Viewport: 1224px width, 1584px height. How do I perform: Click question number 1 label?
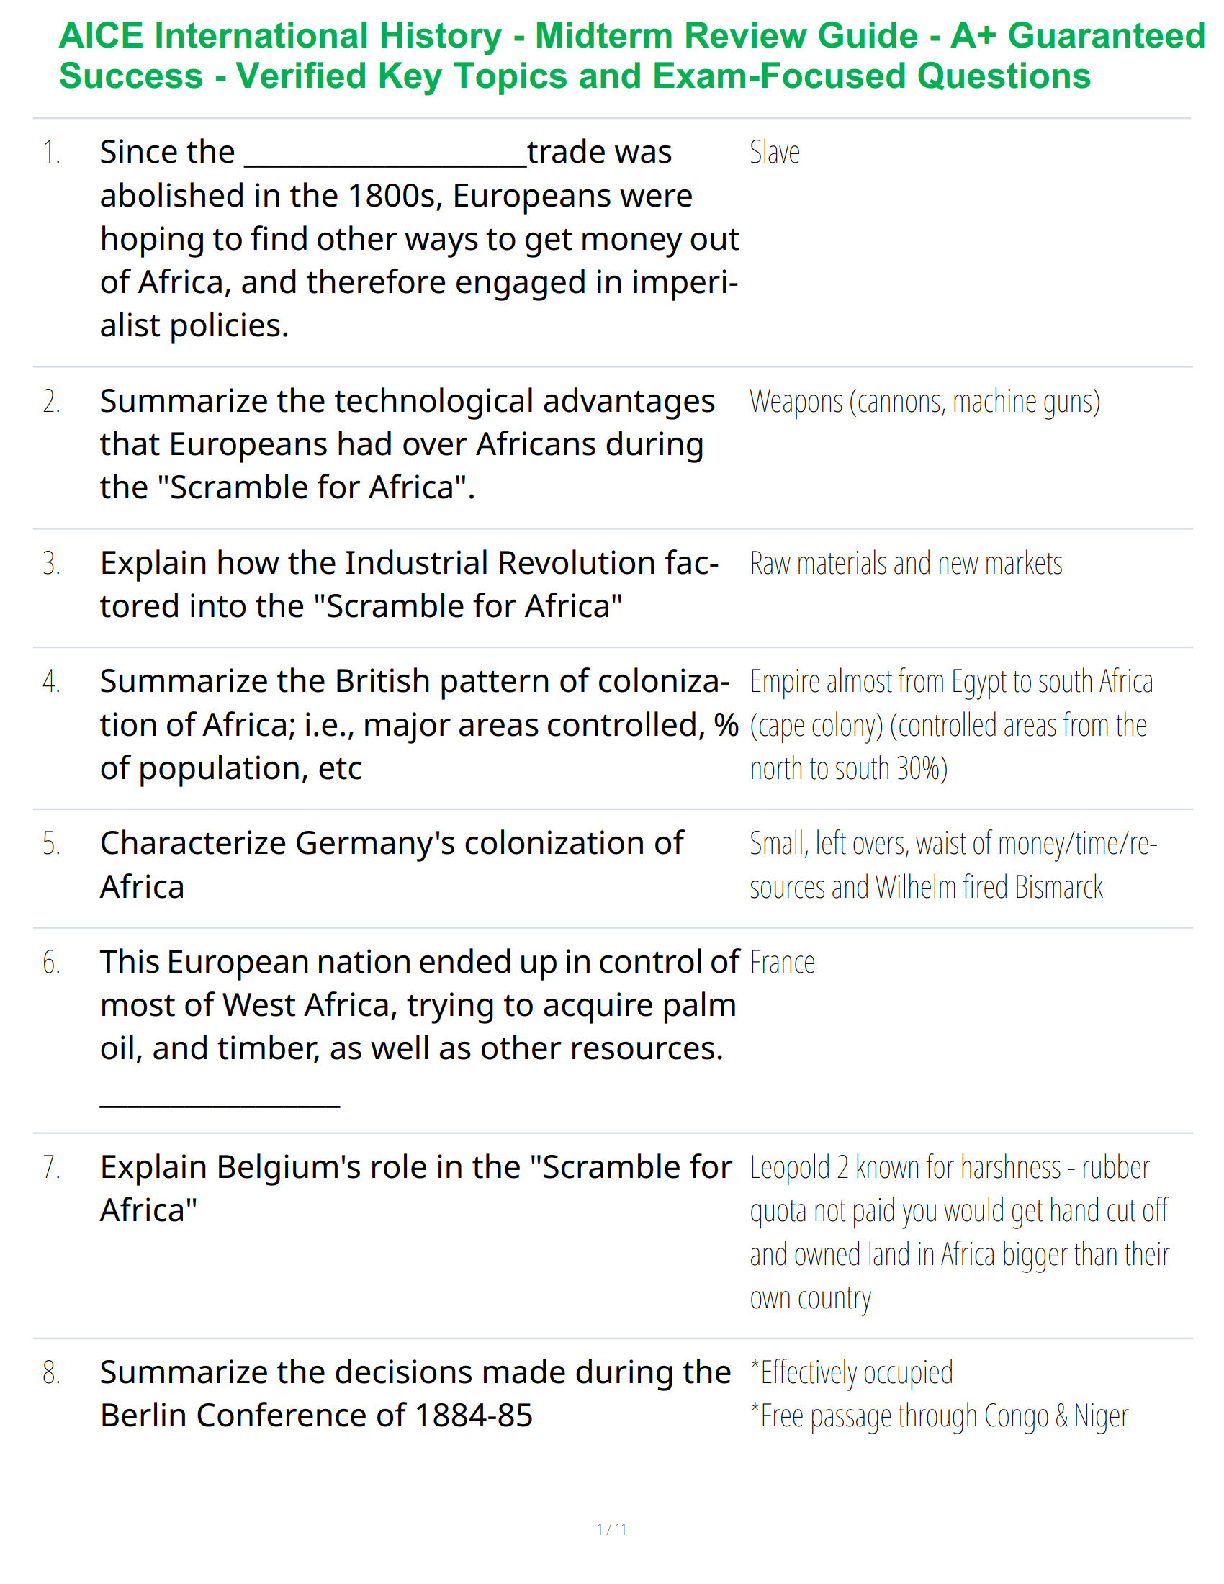click(x=51, y=153)
